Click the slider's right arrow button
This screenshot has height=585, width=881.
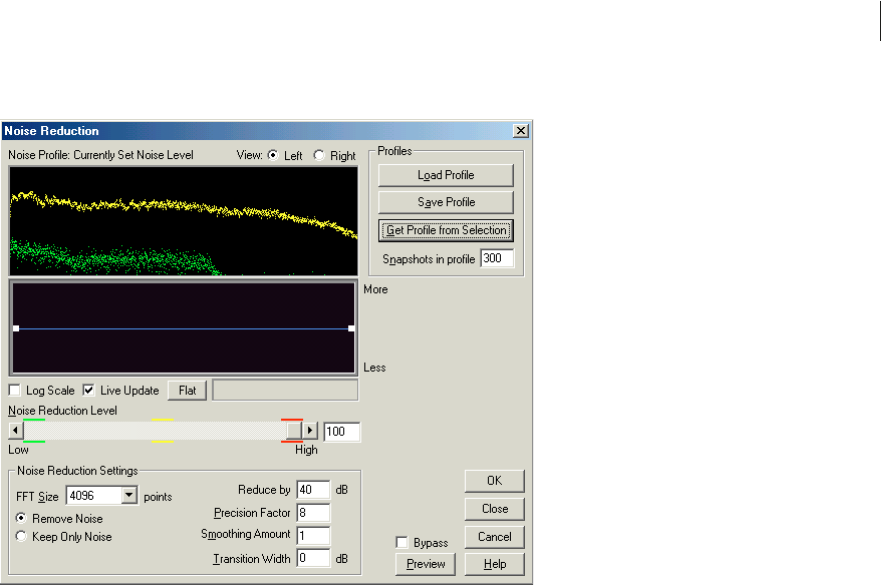point(310,431)
